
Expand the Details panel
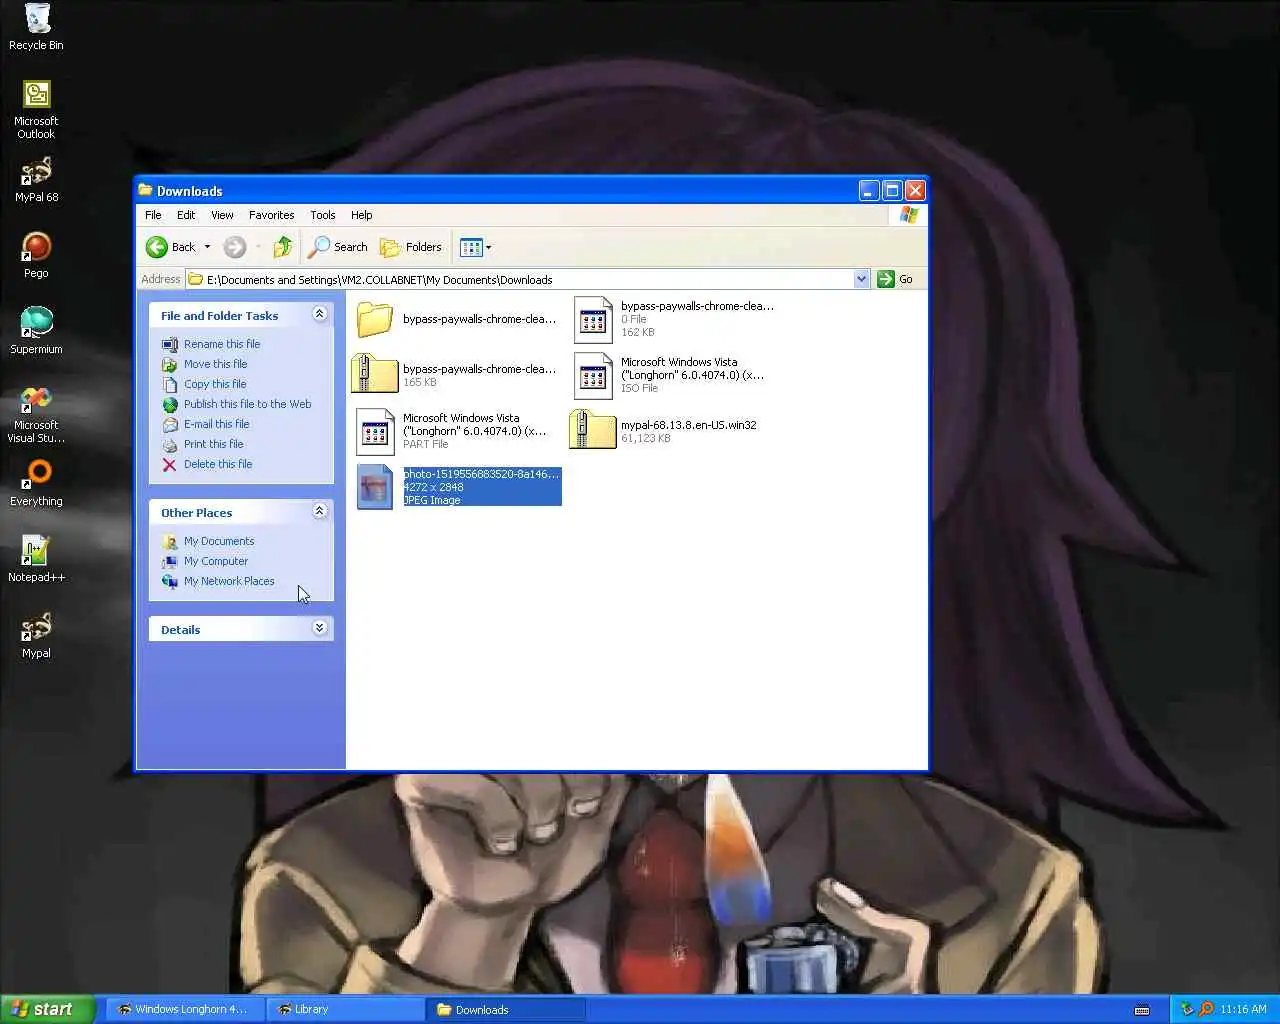[320, 628]
